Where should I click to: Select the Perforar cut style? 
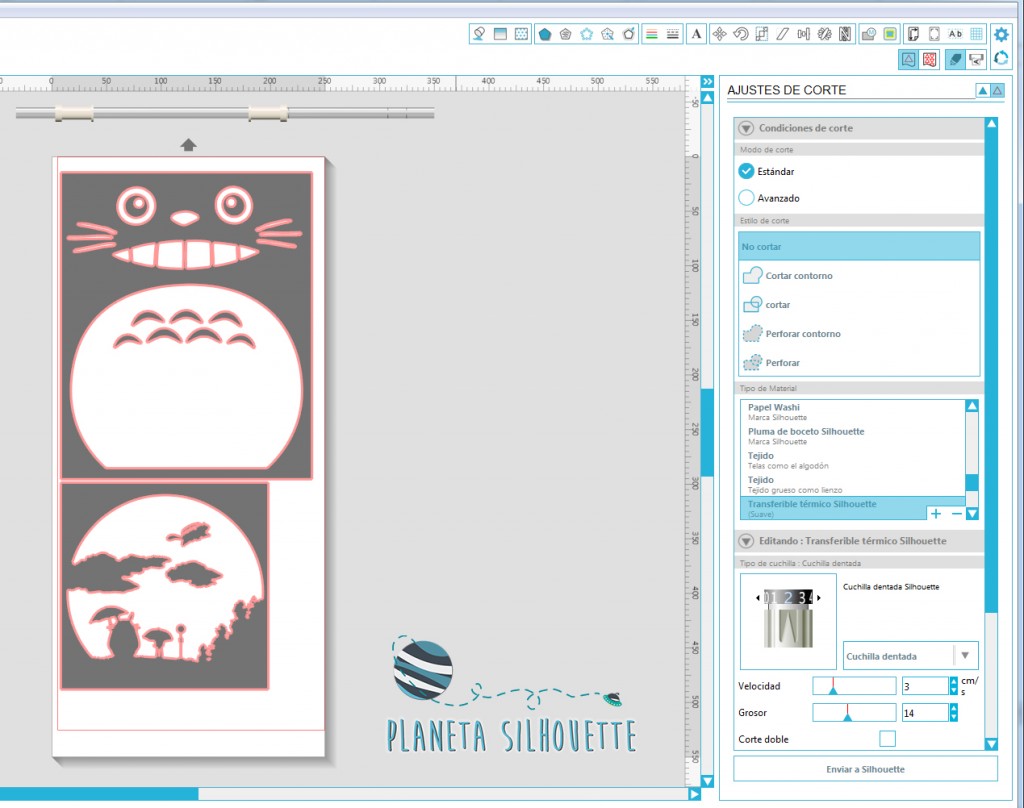pos(859,363)
